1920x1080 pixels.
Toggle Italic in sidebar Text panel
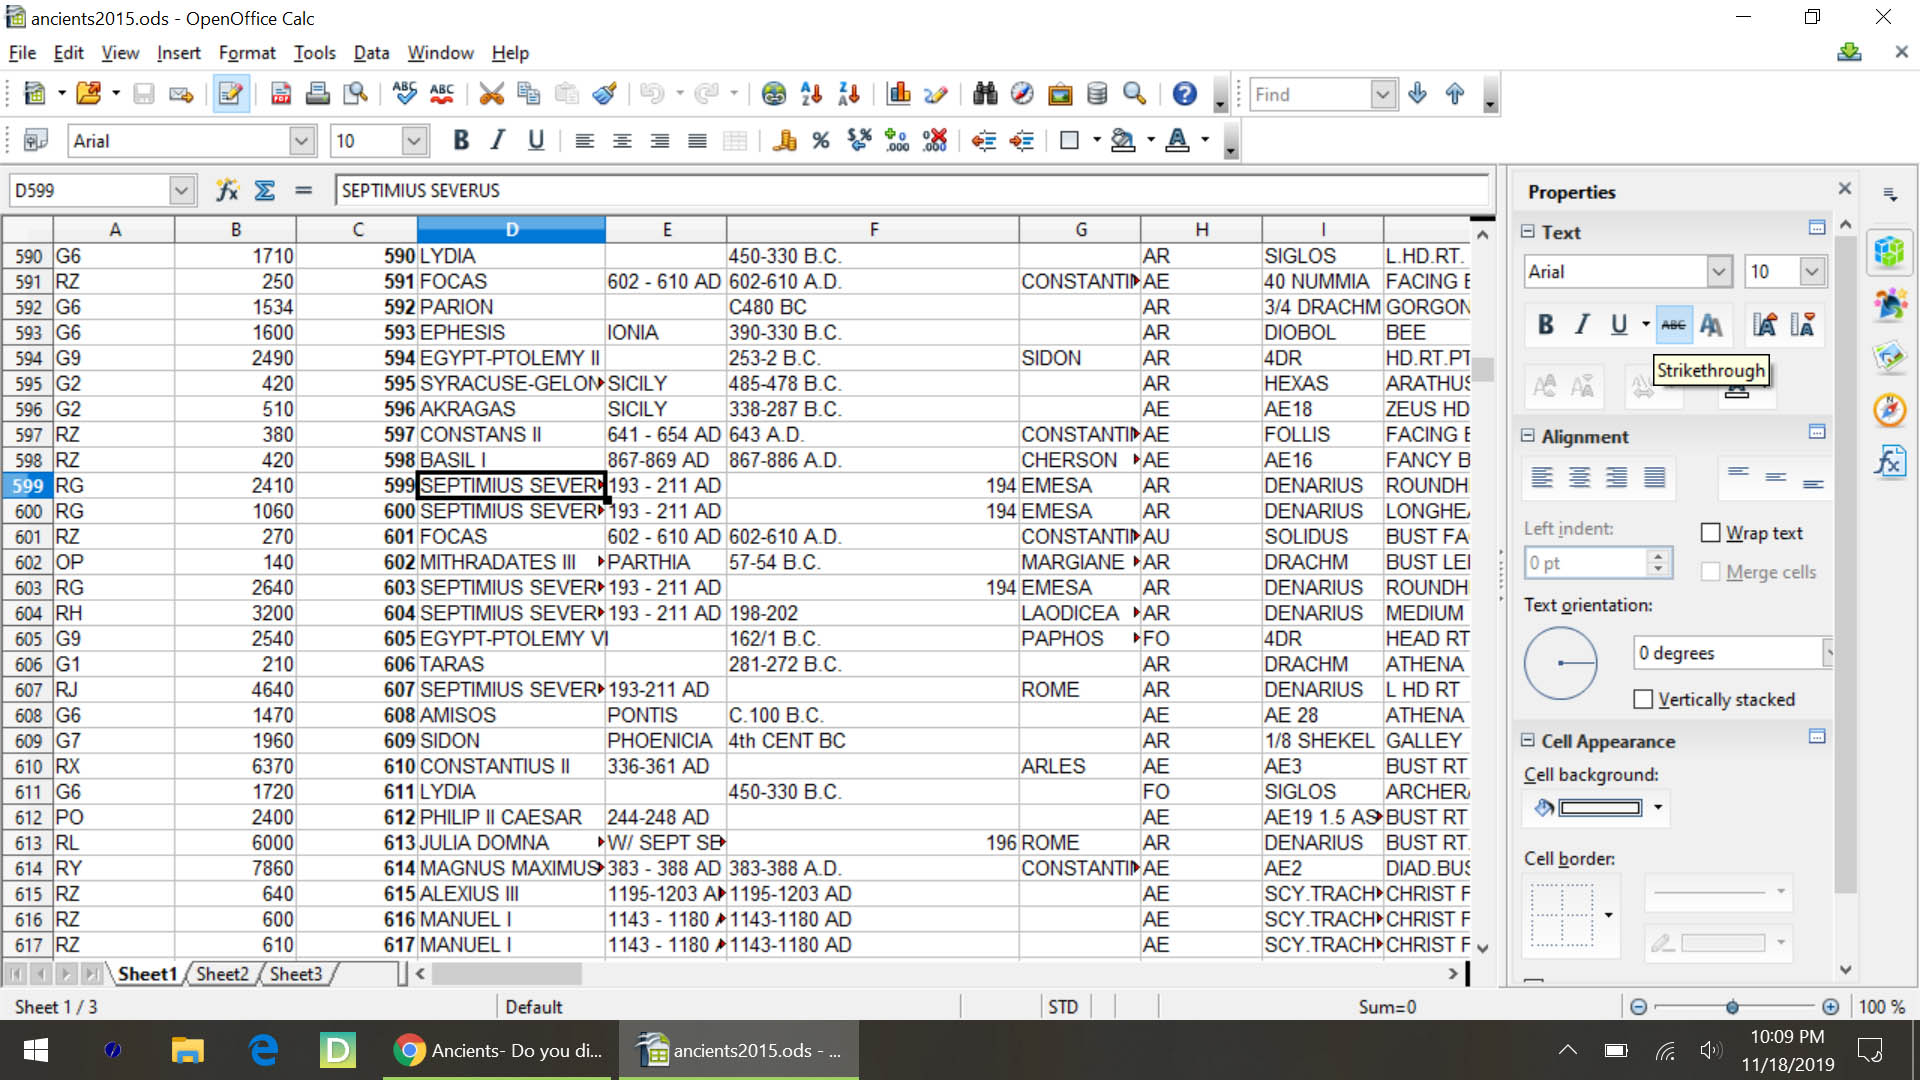pyautogui.click(x=1582, y=325)
